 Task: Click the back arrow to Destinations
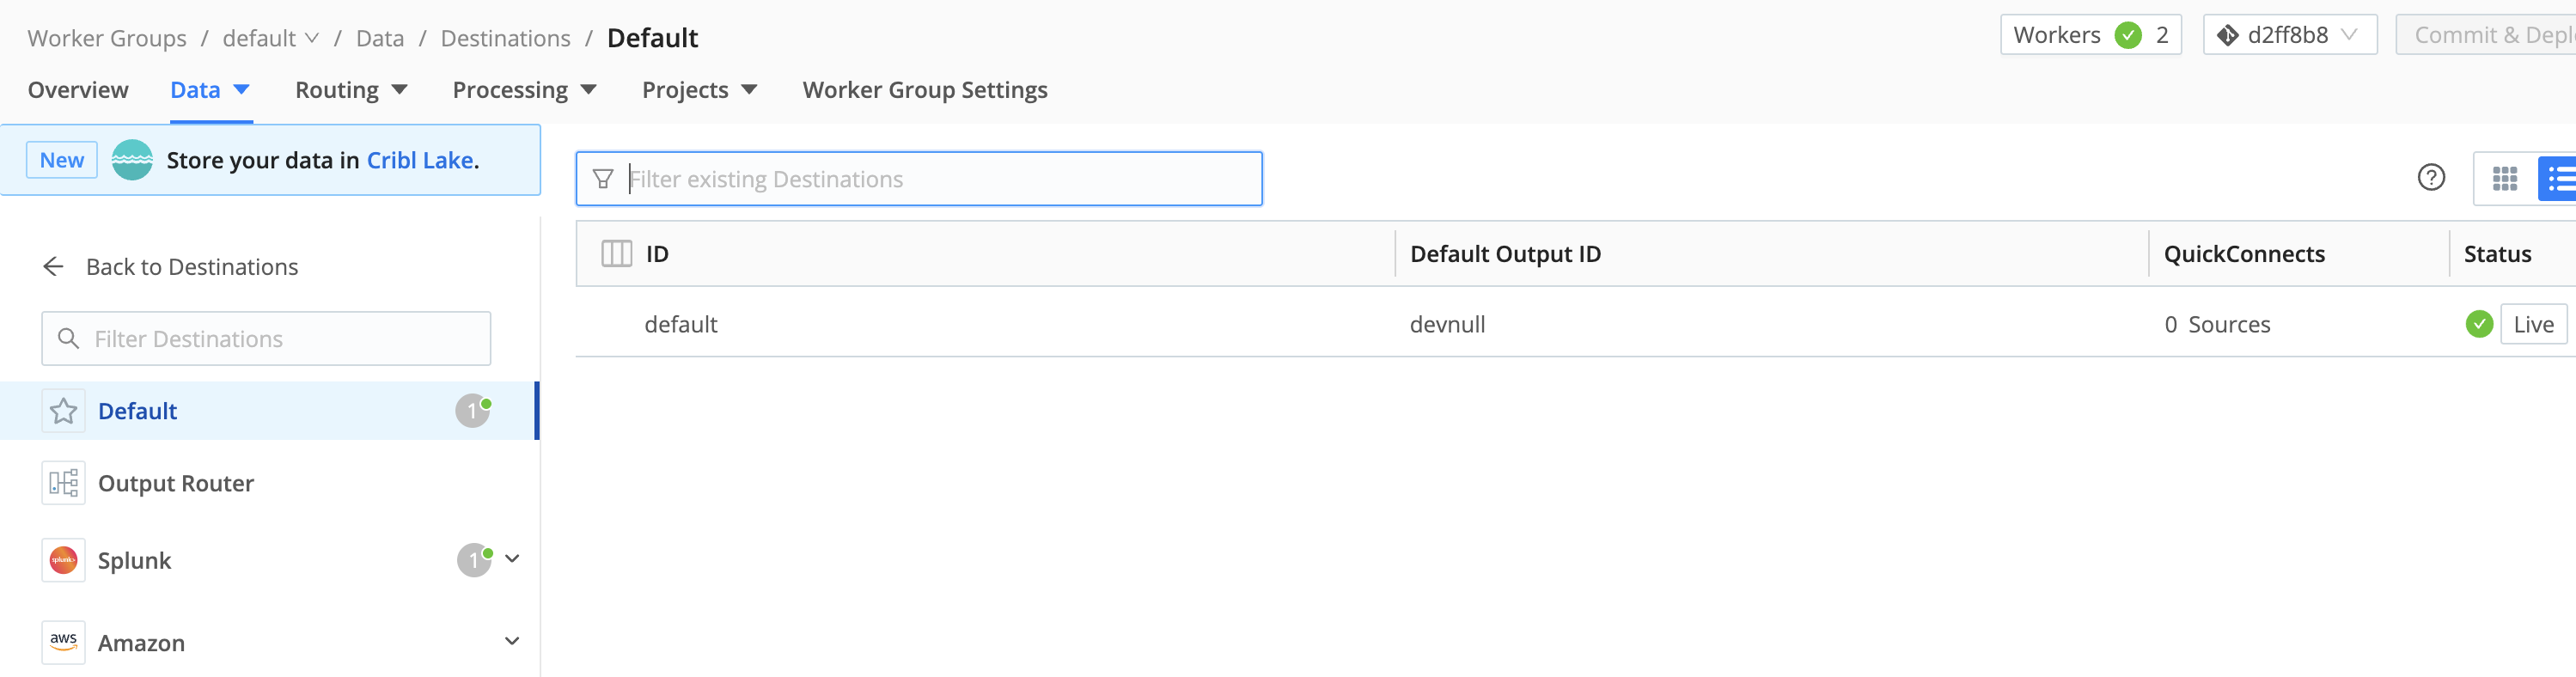pos(54,267)
